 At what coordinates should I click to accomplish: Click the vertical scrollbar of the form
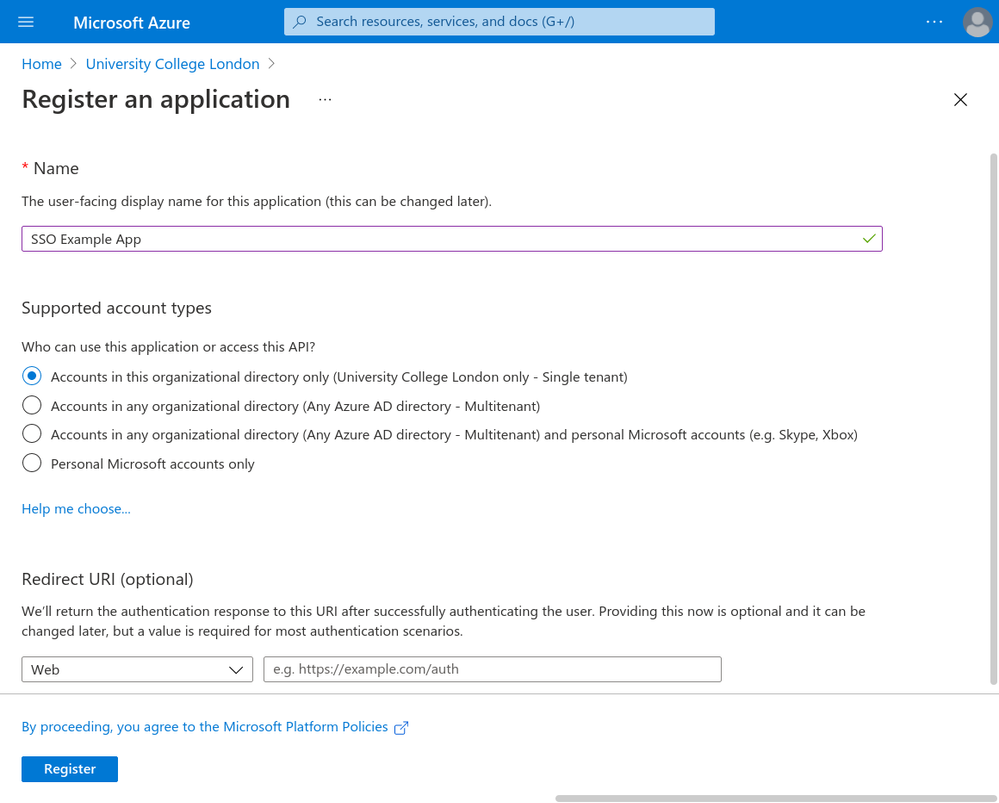click(994, 419)
